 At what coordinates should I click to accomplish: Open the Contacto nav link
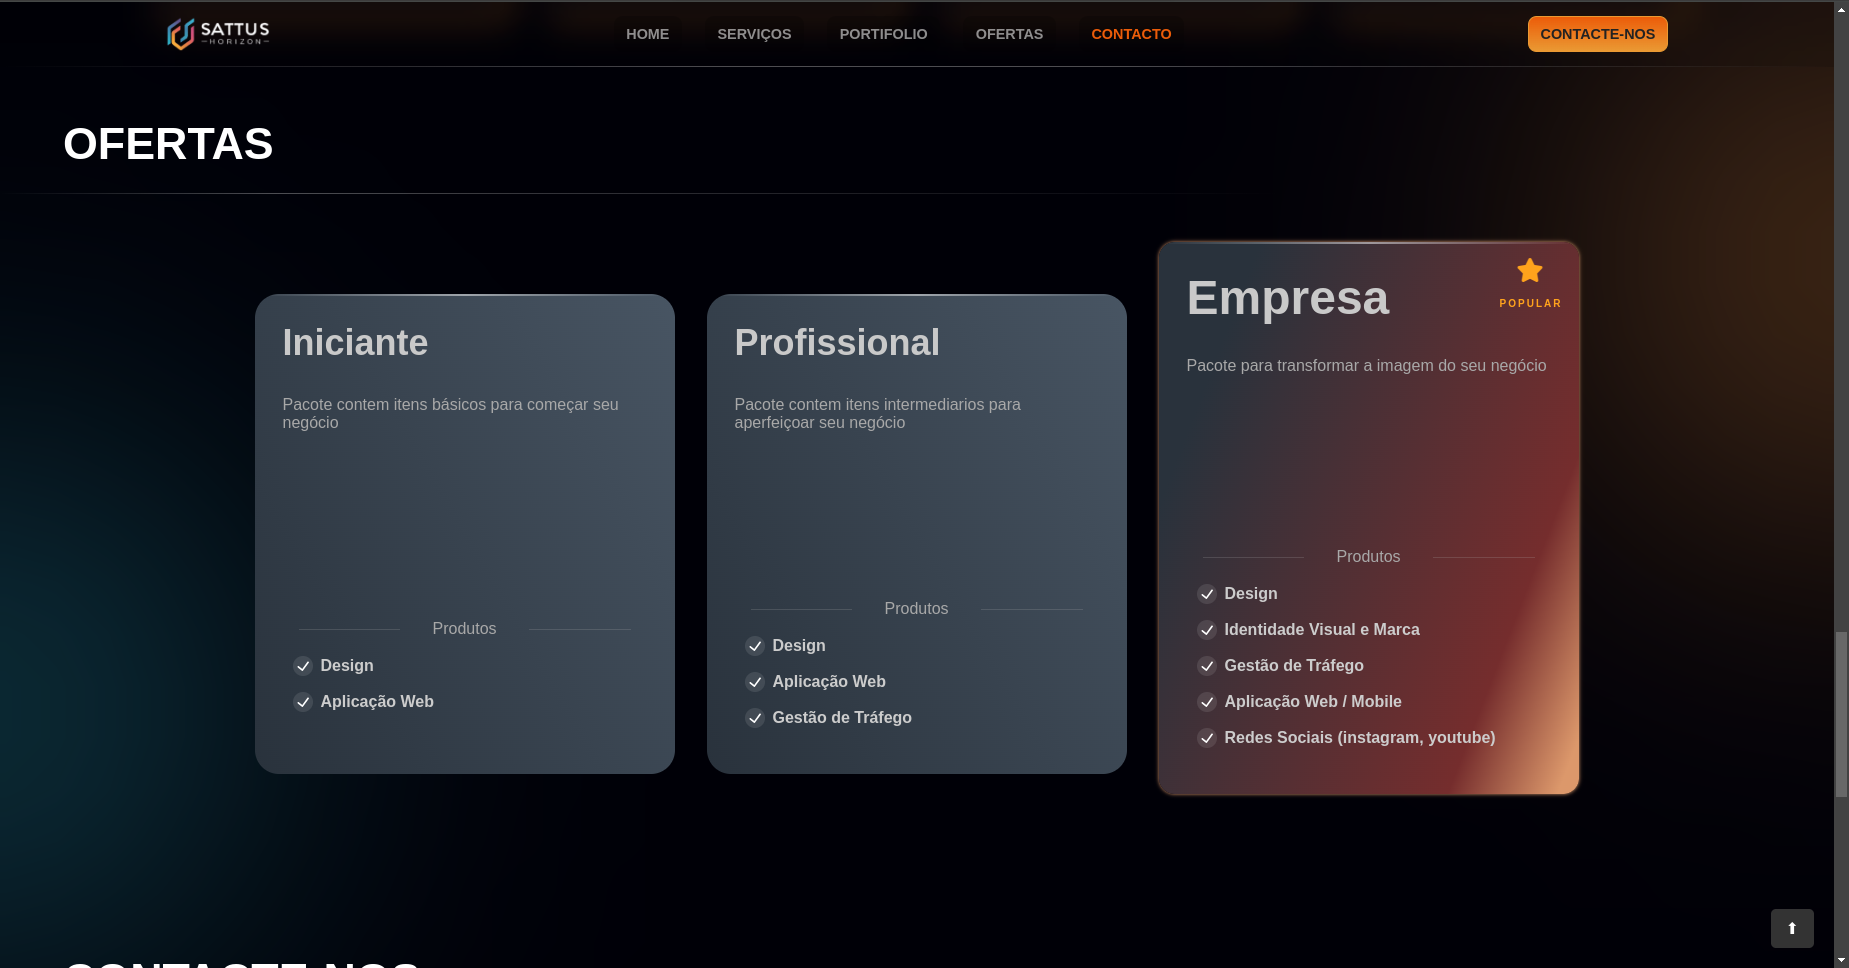pos(1131,34)
